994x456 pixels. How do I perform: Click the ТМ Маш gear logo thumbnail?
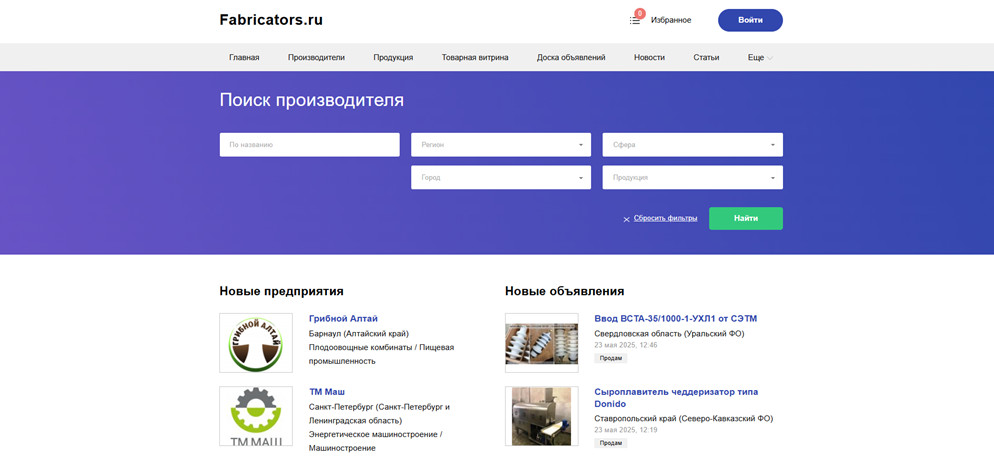(x=256, y=416)
